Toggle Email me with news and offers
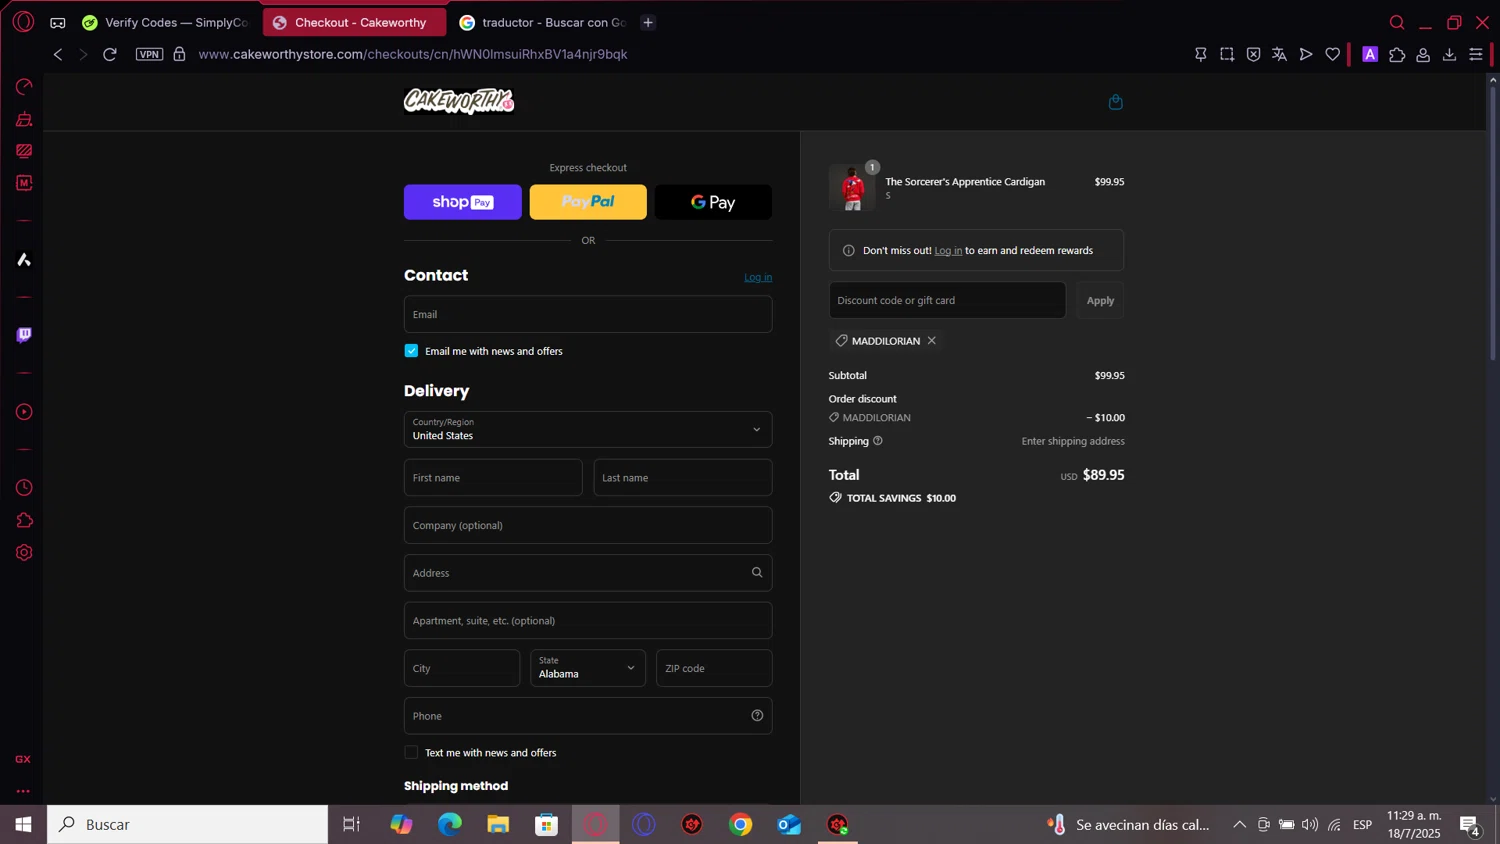Screen dimensions: 1500x844 (411, 351)
